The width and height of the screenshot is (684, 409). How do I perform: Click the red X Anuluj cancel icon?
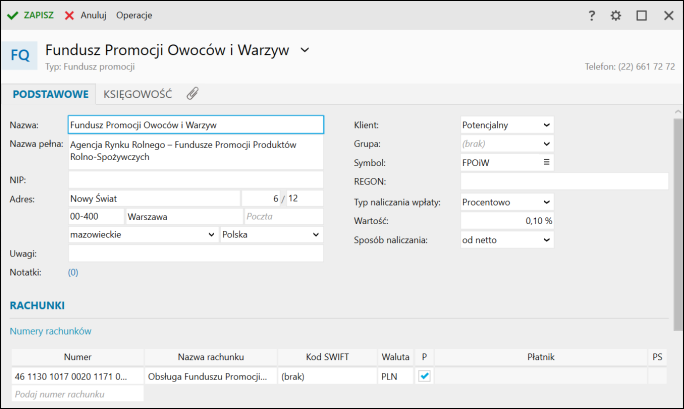(69, 16)
